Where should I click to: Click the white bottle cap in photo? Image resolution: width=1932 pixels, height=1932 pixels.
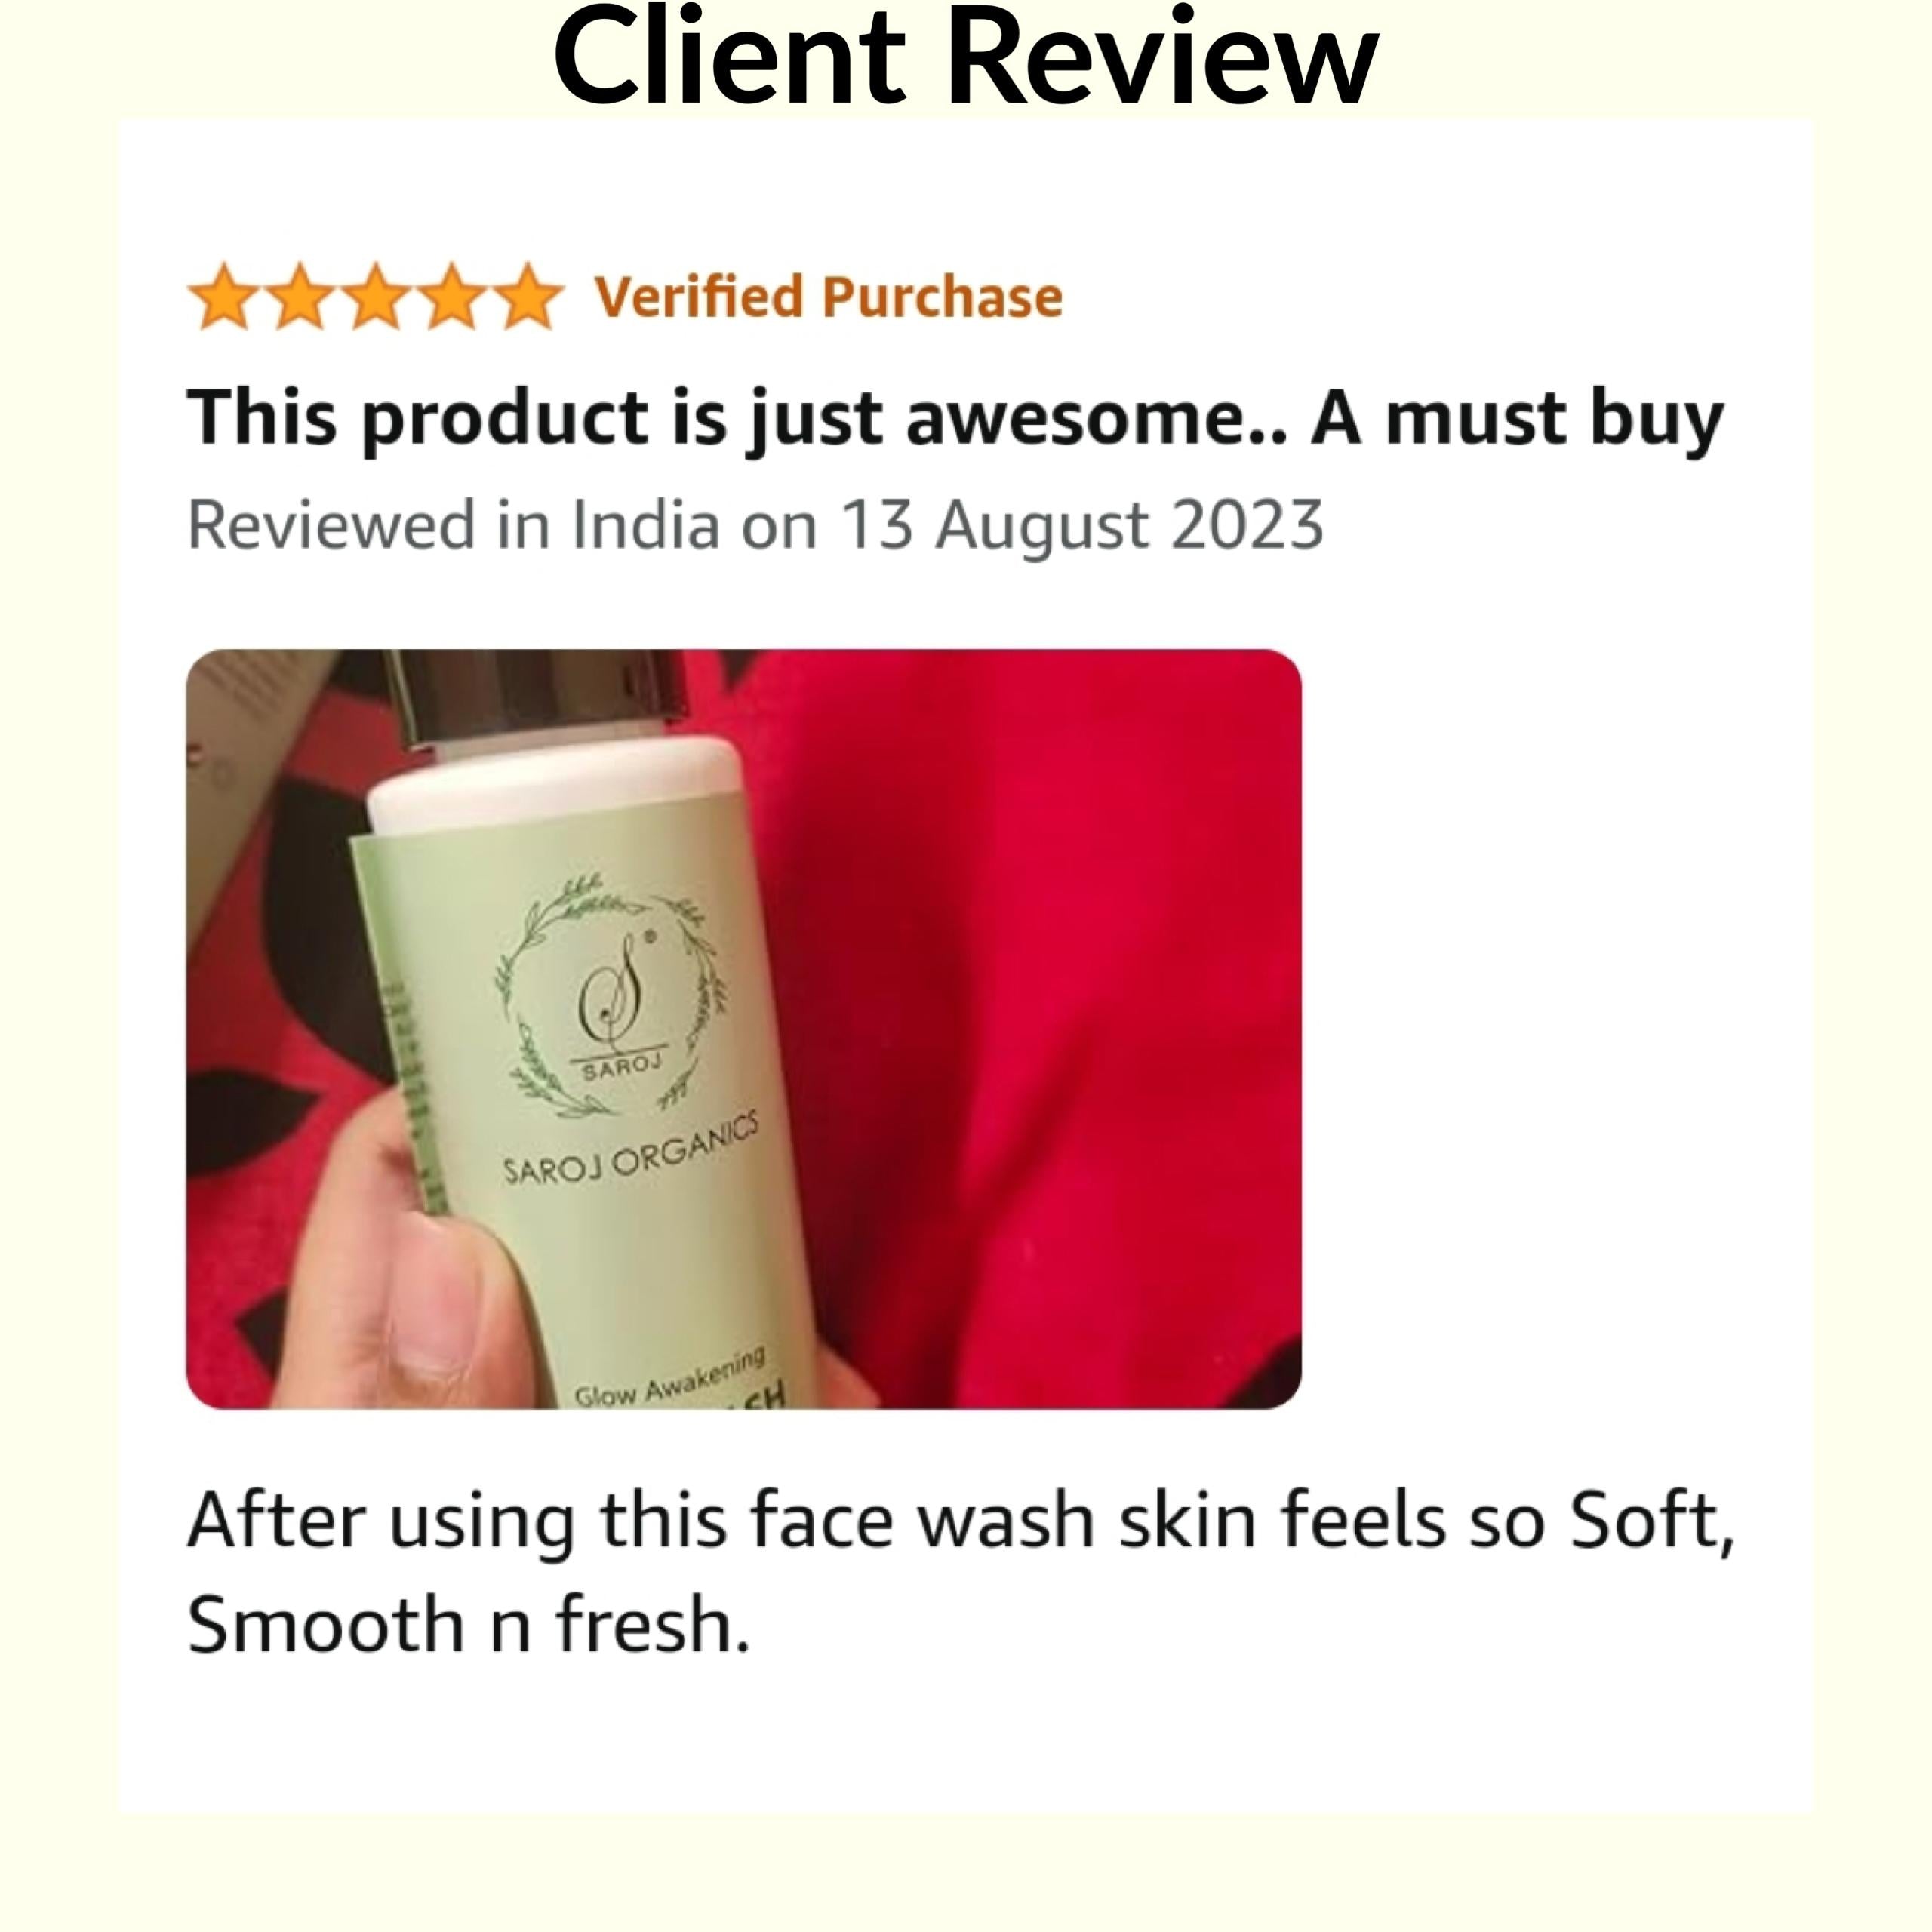pyautogui.click(x=556, y=786)
